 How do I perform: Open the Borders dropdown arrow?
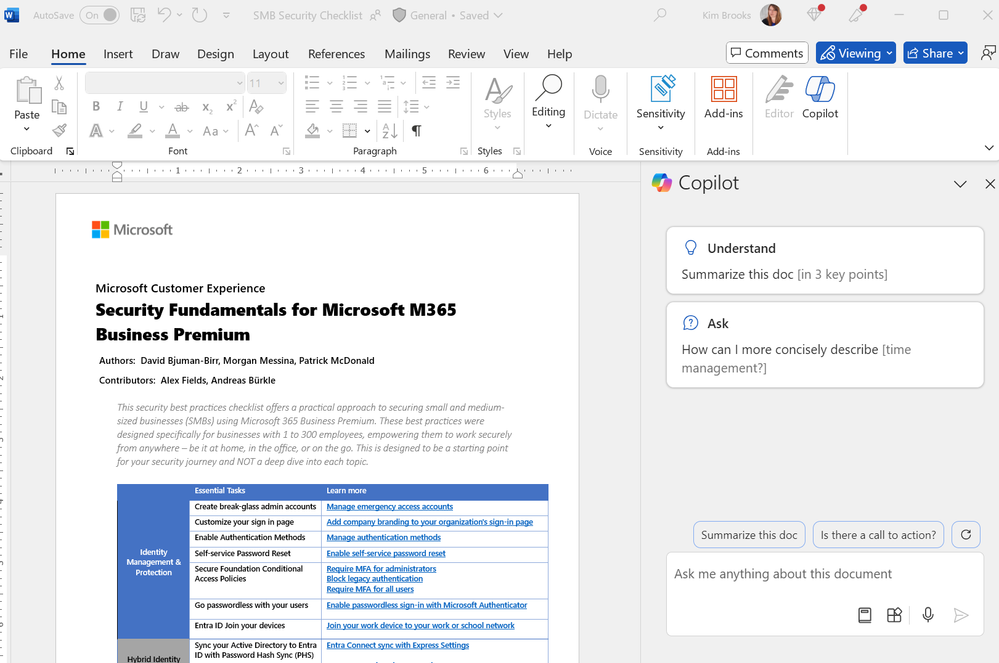(368, 131)
